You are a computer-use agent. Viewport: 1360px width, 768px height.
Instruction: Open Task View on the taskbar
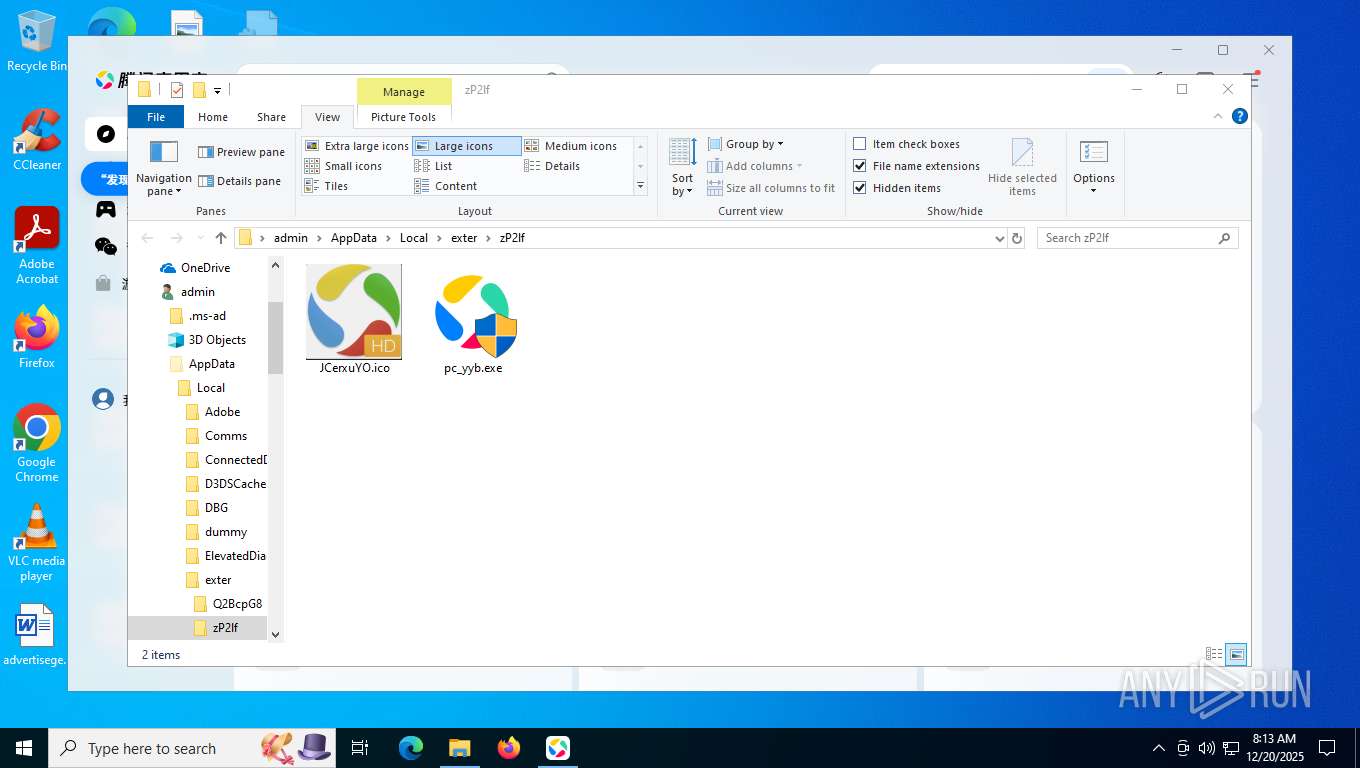coord(360,748)
